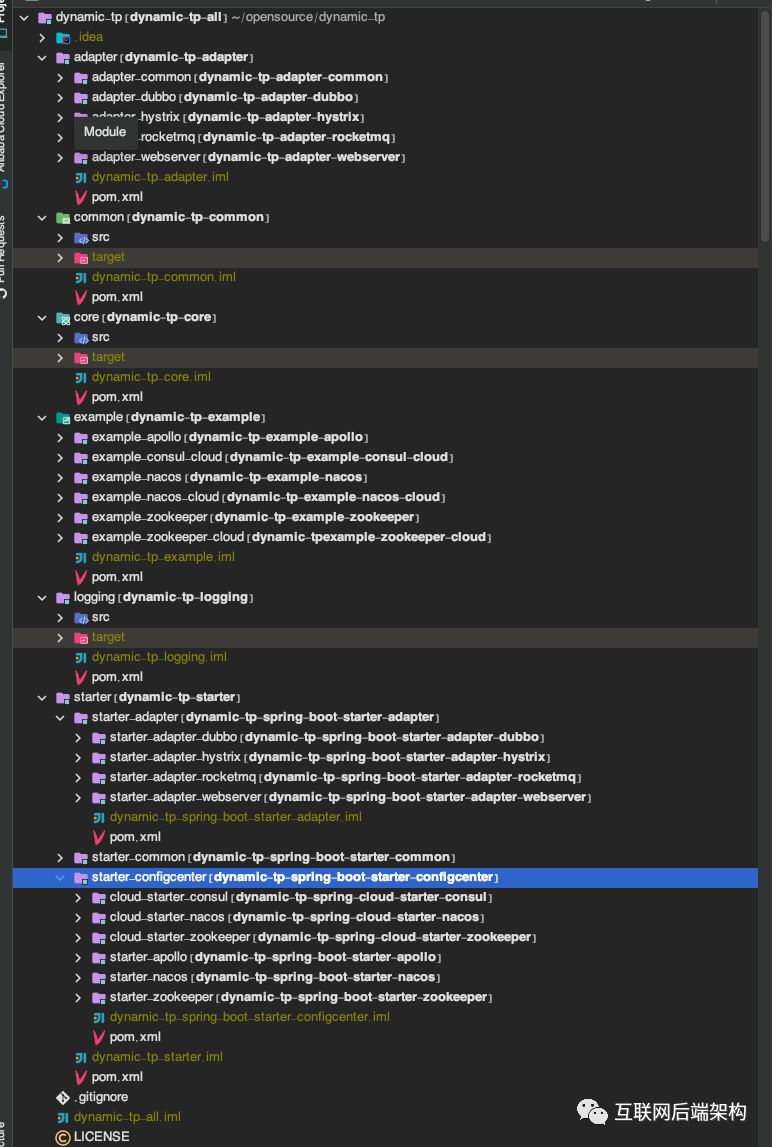Viewport: 772px width, 1147px height.
Task: Click the dynamic-tp-starter.iml file icon
Action: tap(80, 1057)
